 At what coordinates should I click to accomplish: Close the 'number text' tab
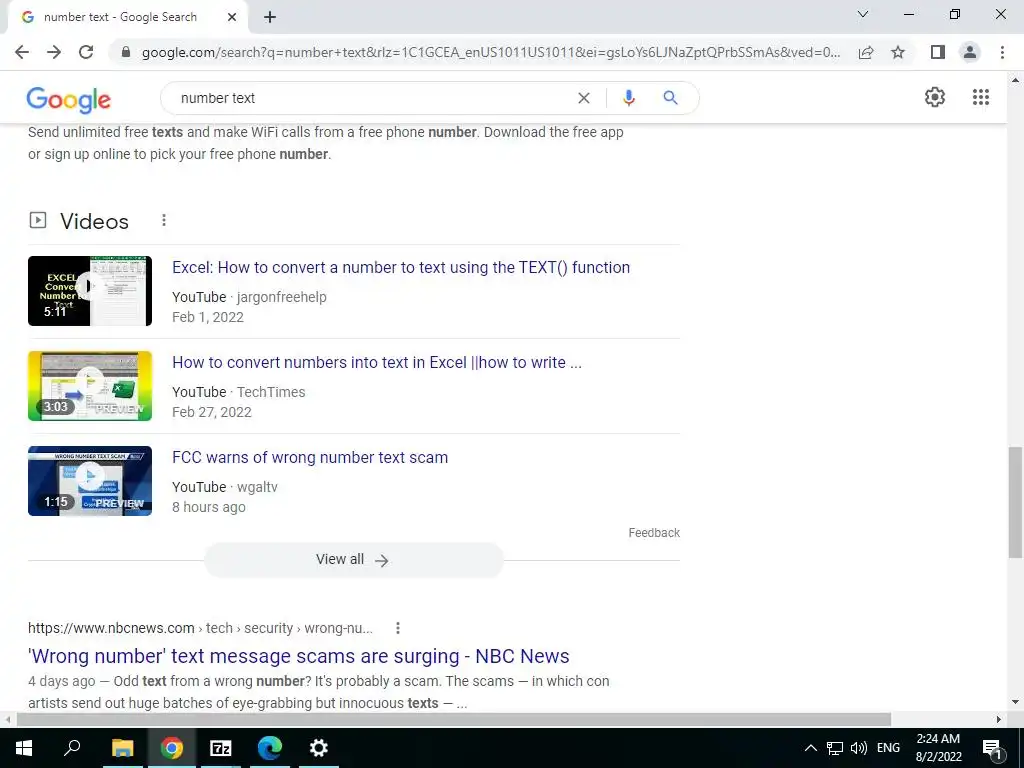tap(232, 18)
